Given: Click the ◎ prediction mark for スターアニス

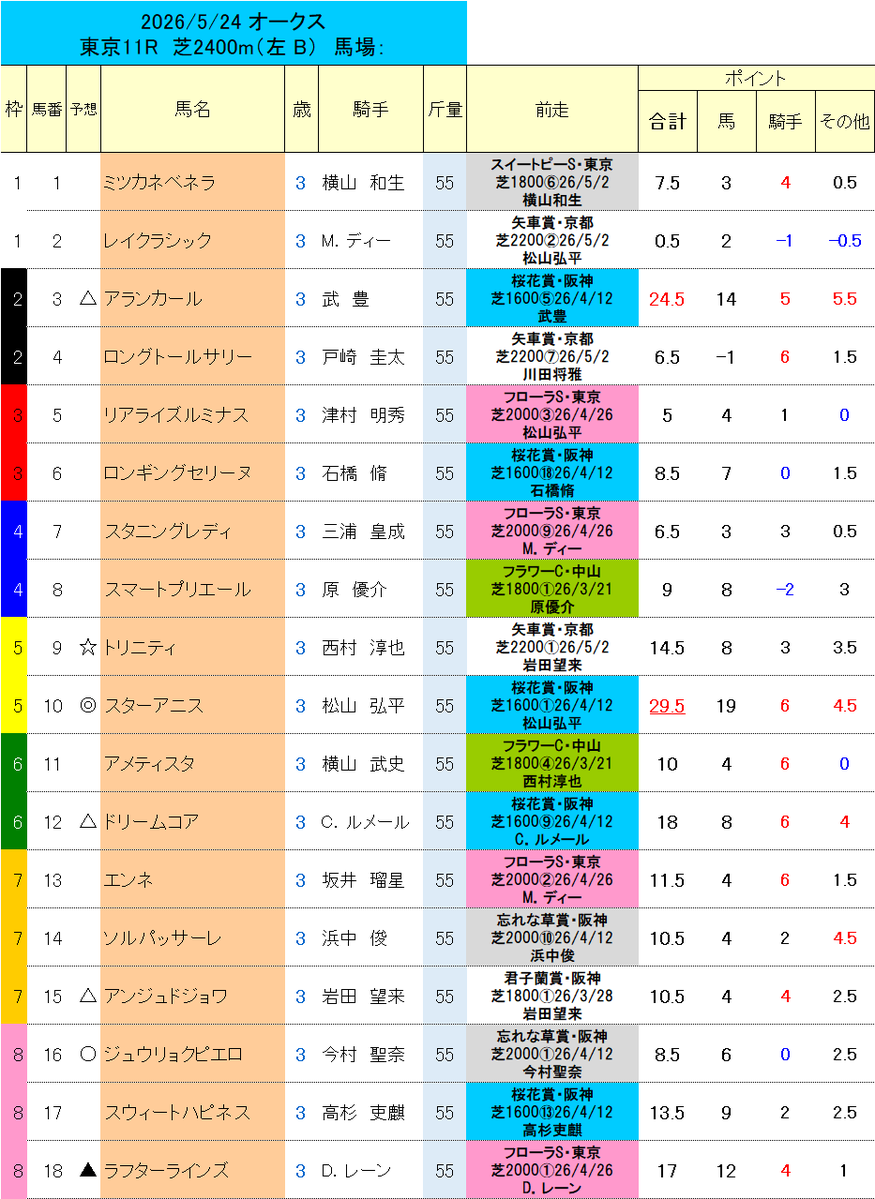Looking at the screenshot, I should point(88,706).
